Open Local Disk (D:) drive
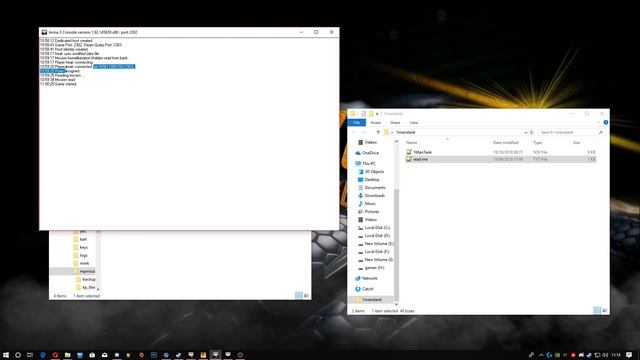640x360 pixels. pyautogui.click(x=377, y=236)
